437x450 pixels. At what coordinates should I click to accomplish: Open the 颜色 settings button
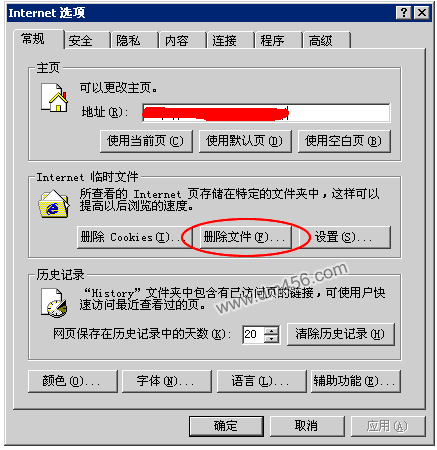(73, 381)
